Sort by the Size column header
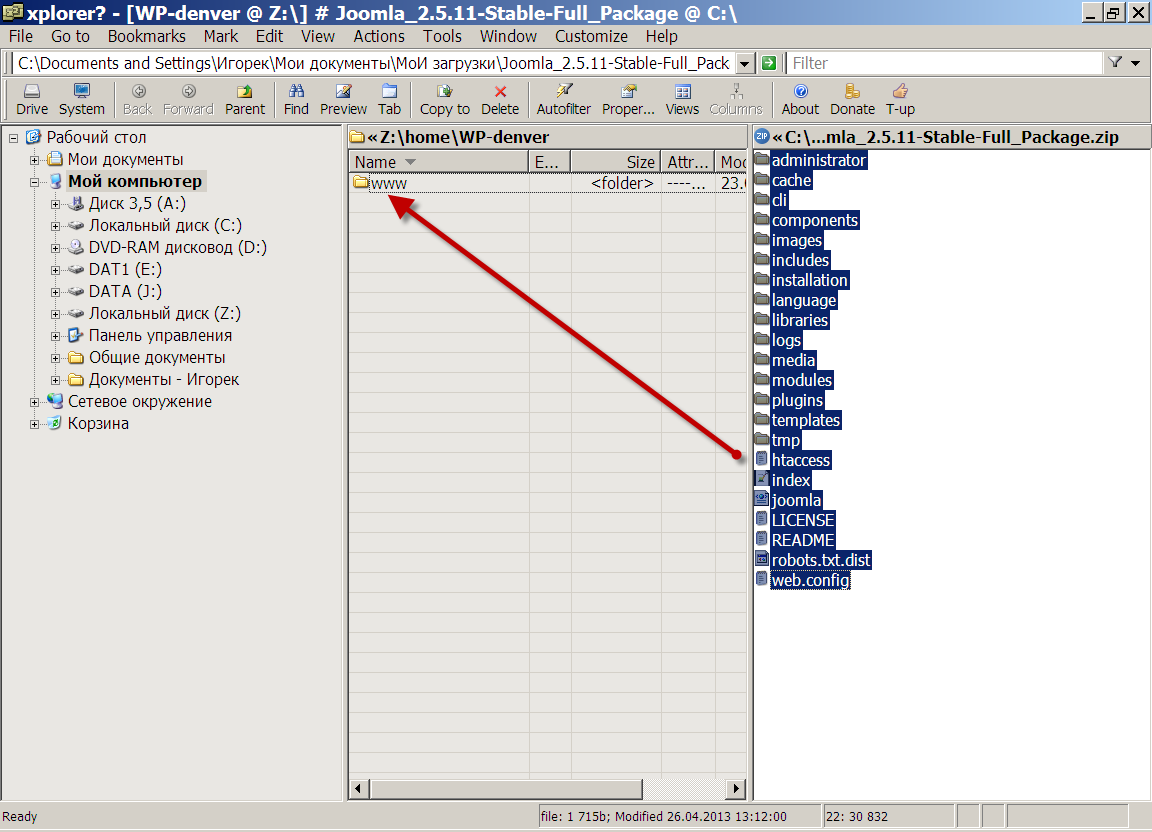This screenshot has width=1152, height=832. click(616, 162)
